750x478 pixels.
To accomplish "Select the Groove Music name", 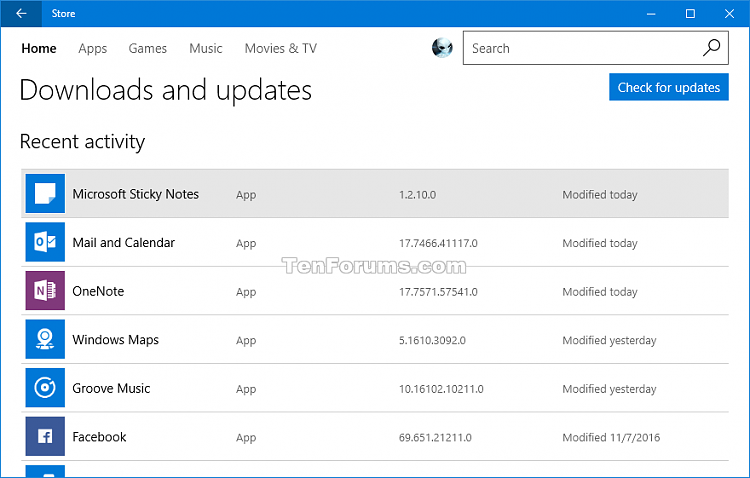I will point(111,388).
